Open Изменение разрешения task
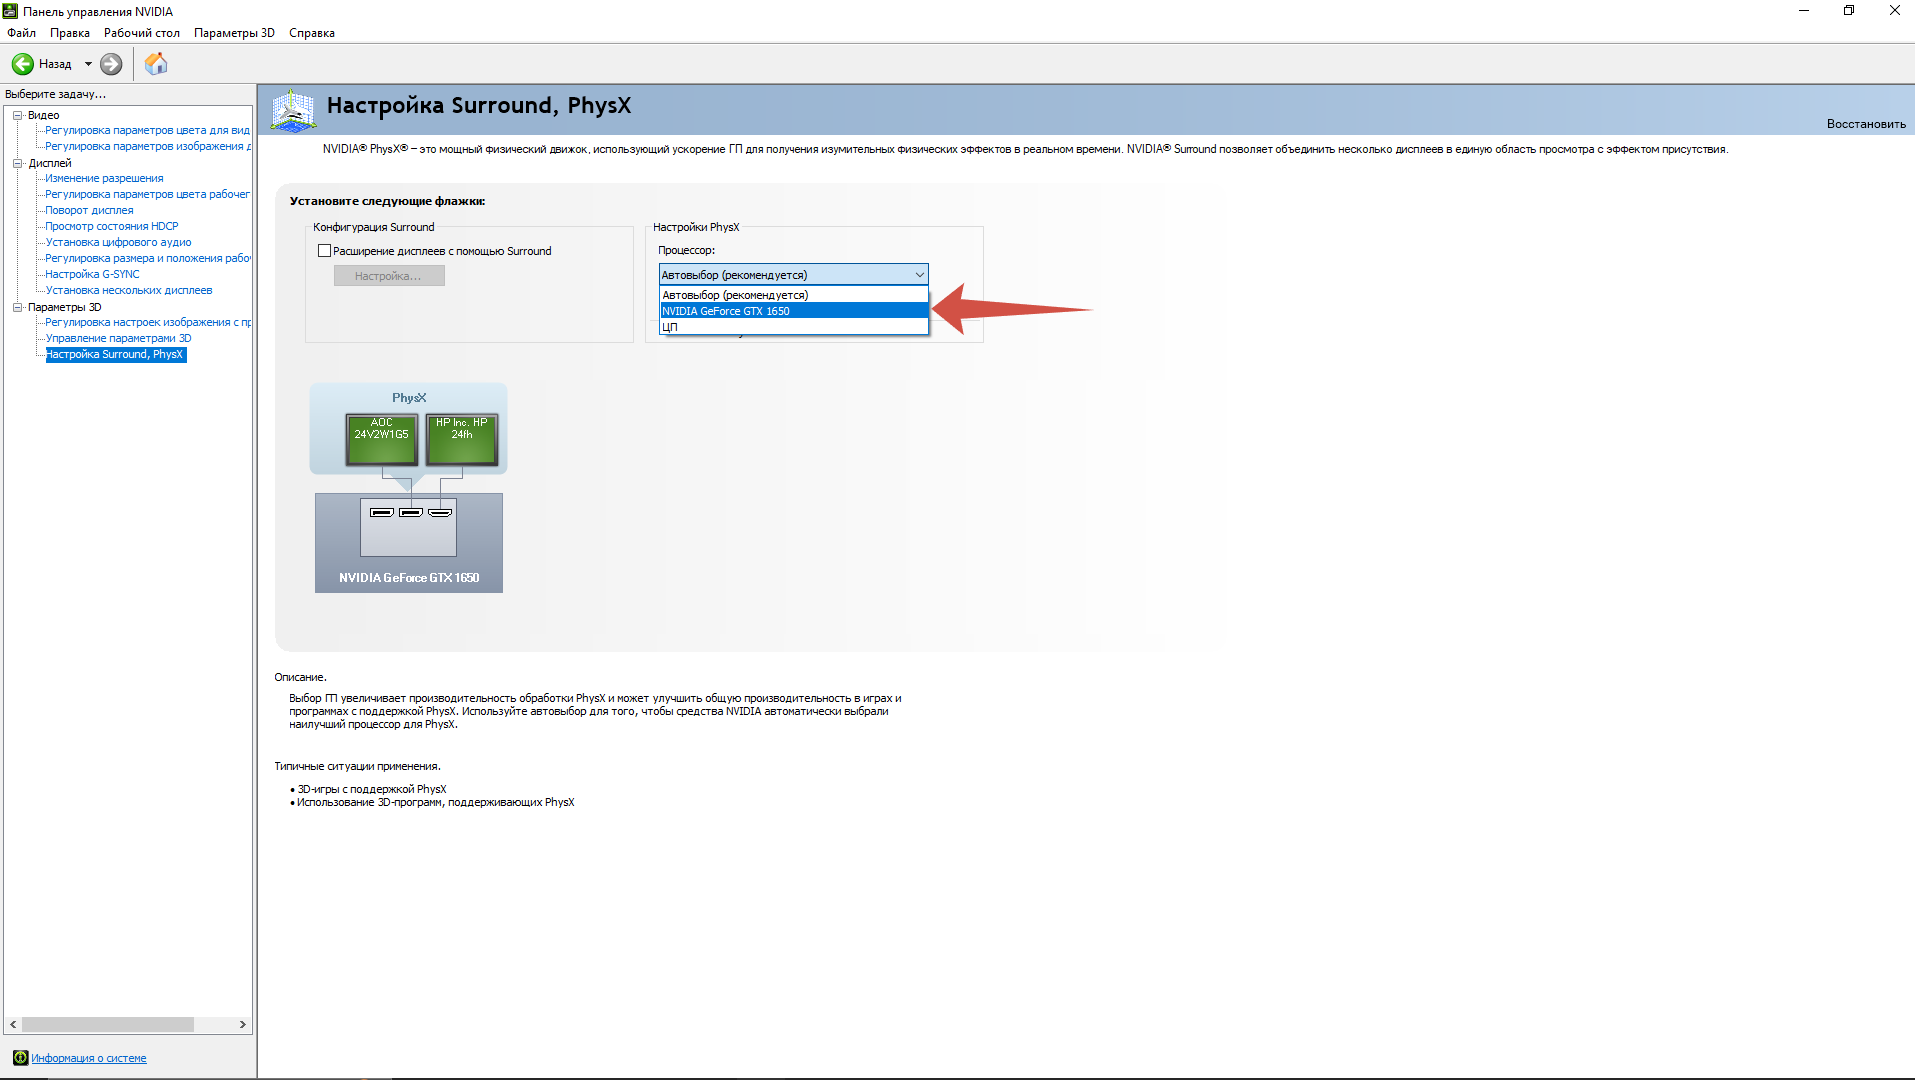This screenshot has width=1915, height=1080. [x=104, y=178]
